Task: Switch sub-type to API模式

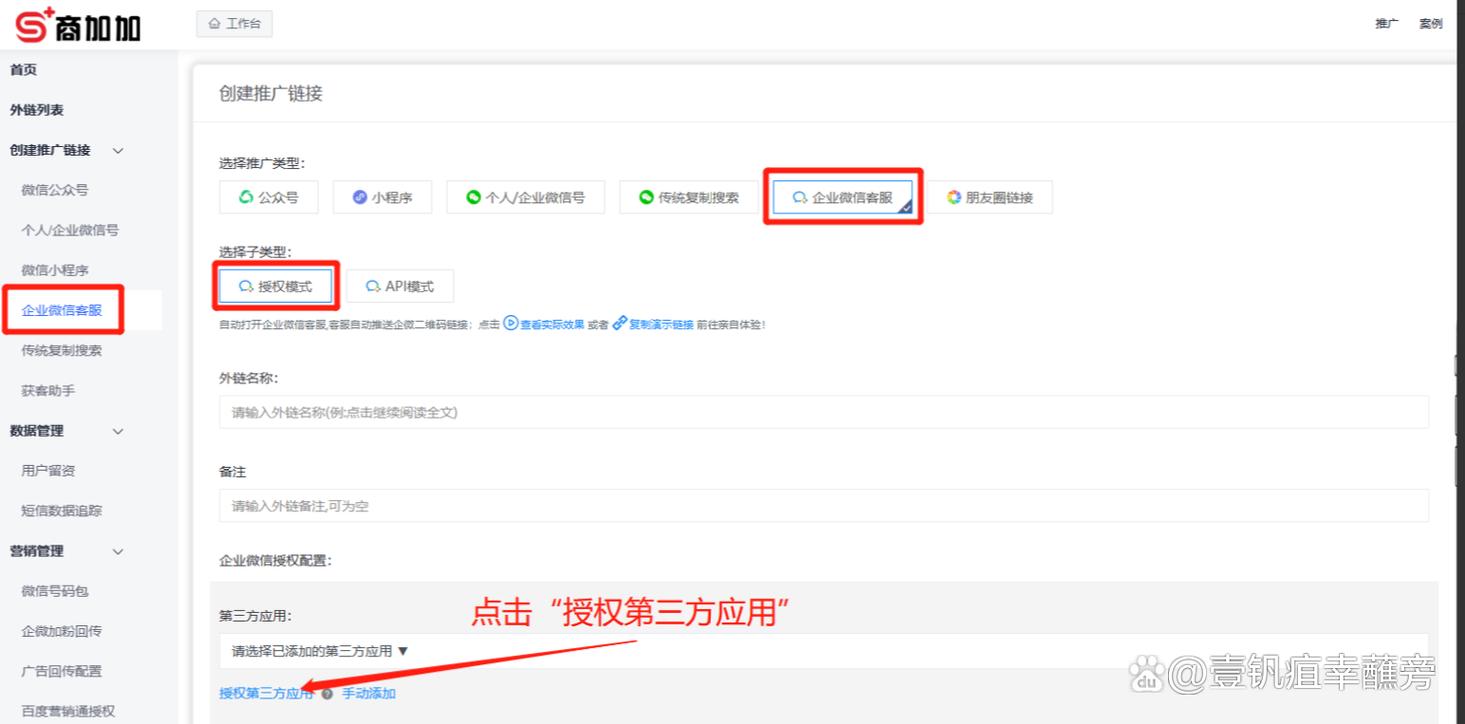Action: point(399,287)
